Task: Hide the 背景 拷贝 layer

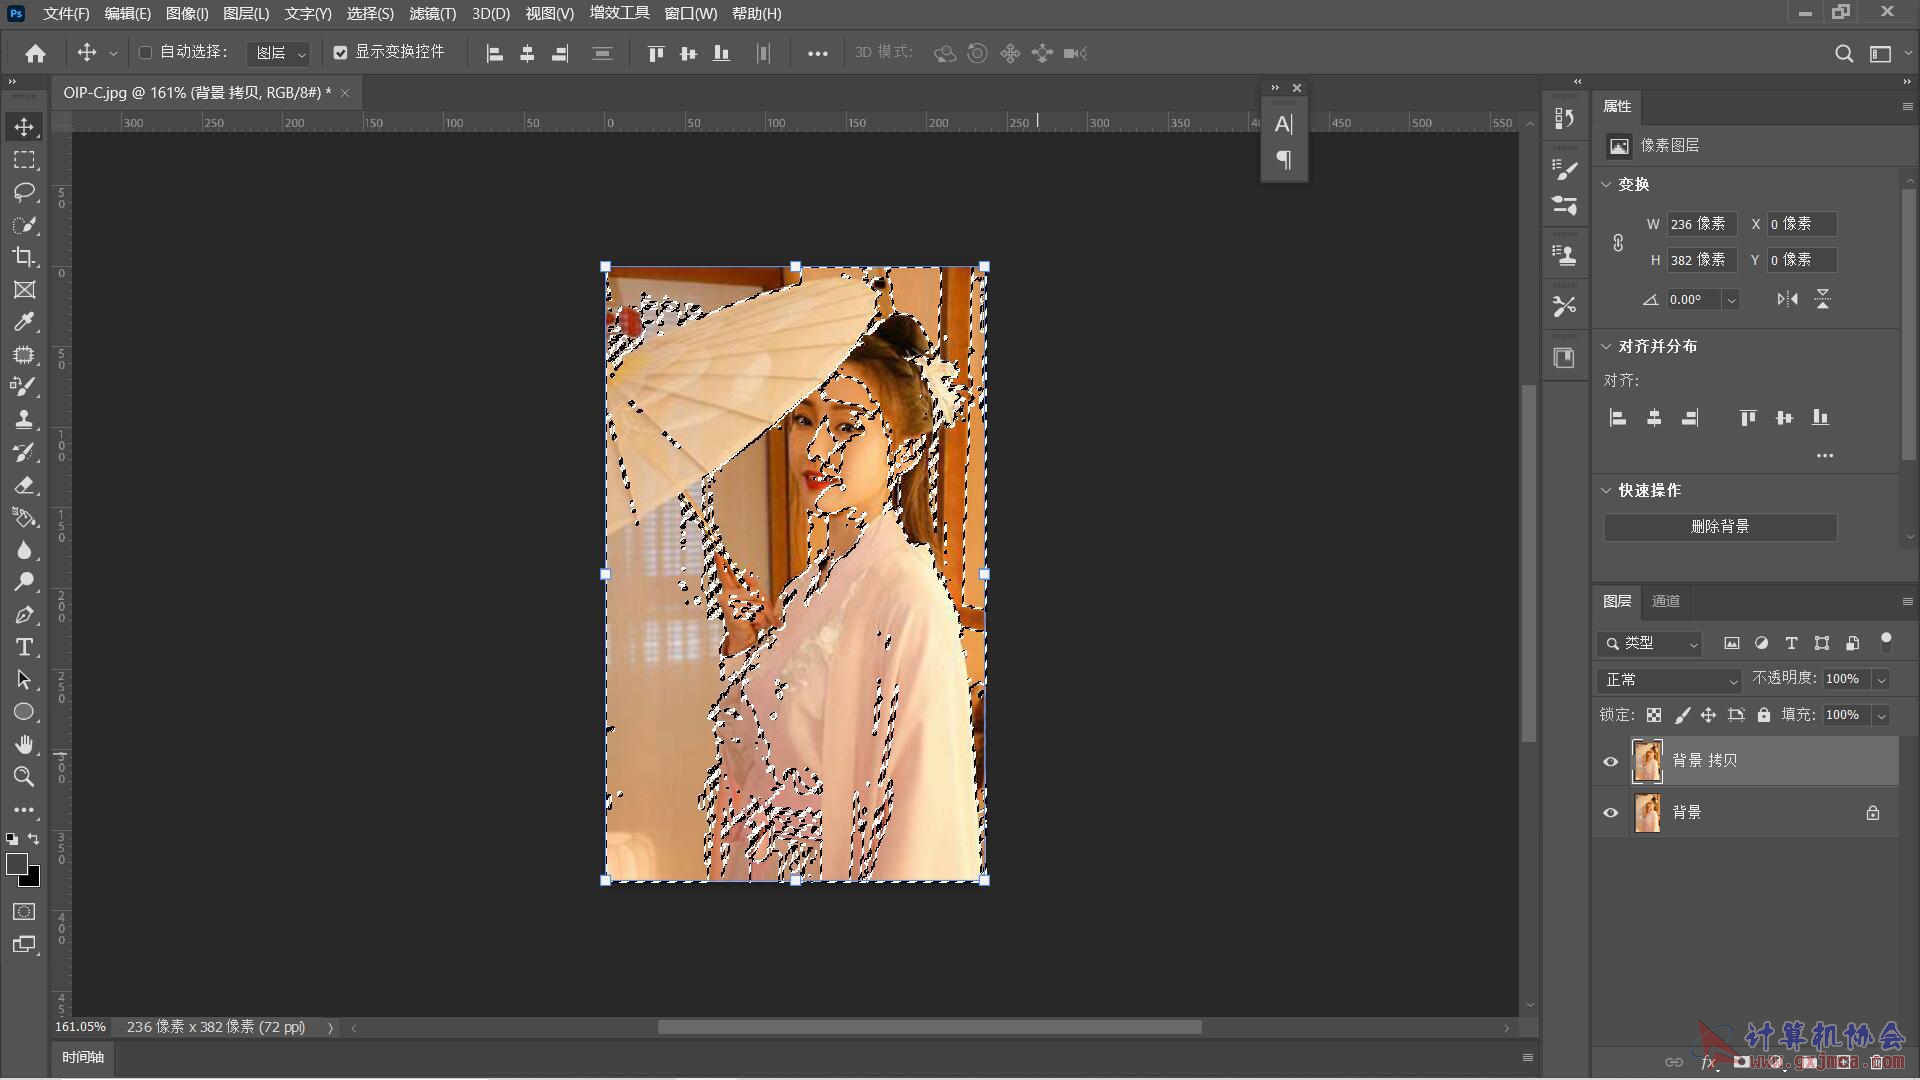Action: [1610, 761]
